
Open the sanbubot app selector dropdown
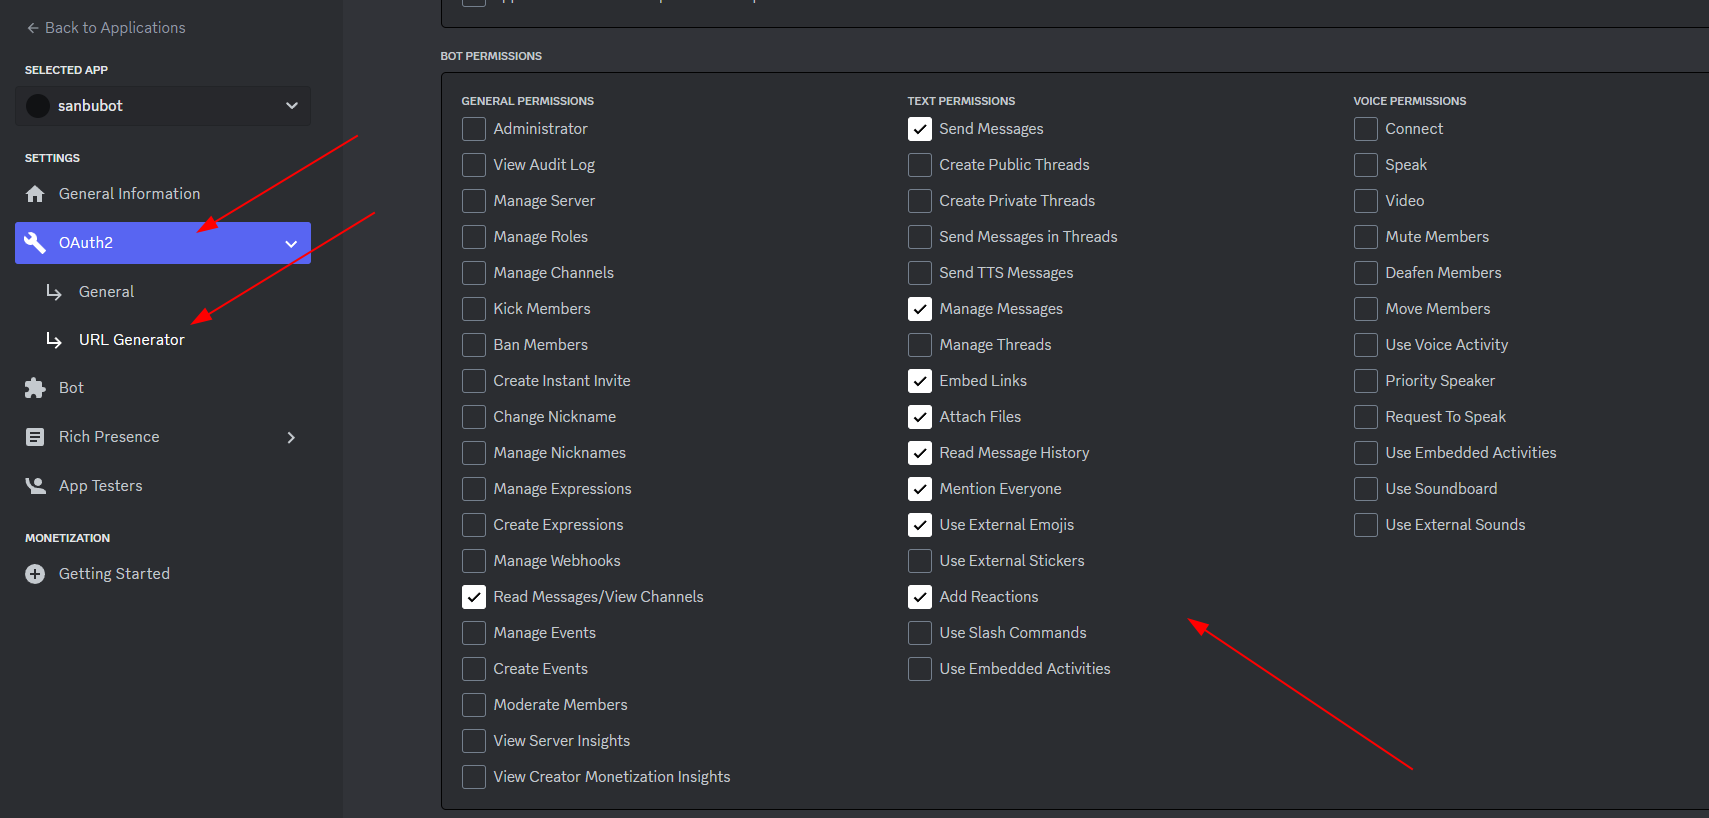[x=163, y=106]
